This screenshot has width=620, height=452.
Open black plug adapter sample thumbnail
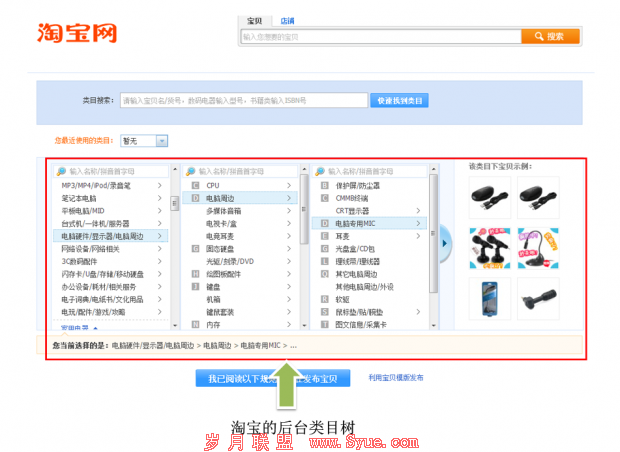click(x=538, y=299)
